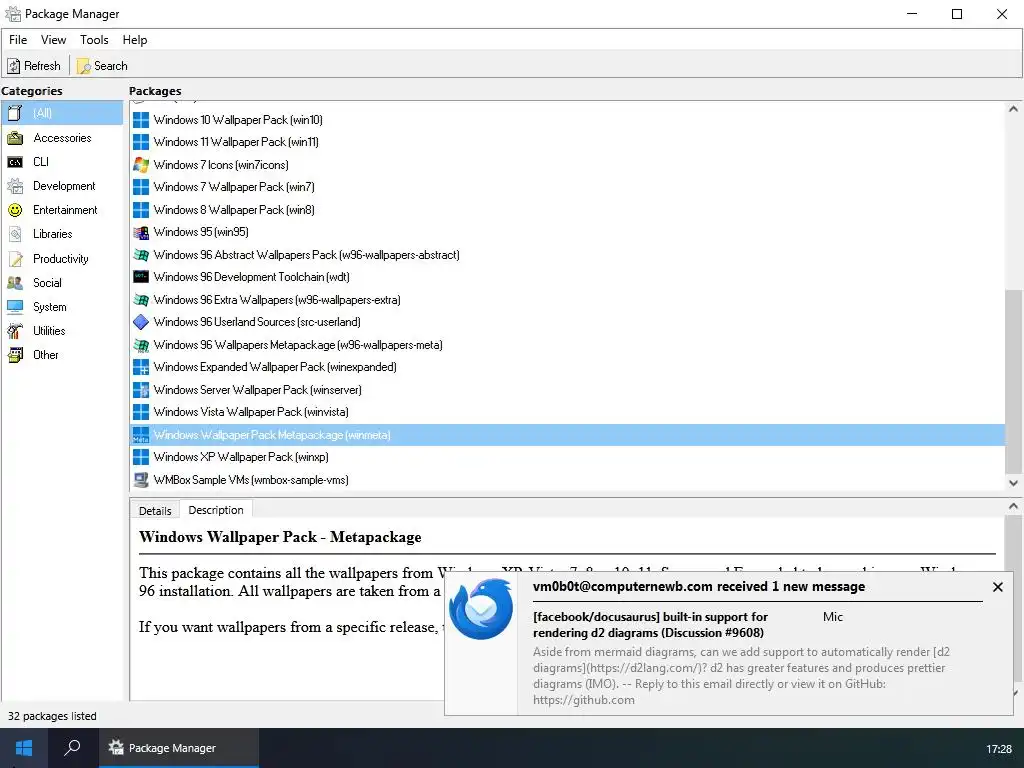The image size is (1024, 768).
Task: Open the File menu
Action: [x=18, y=40]
